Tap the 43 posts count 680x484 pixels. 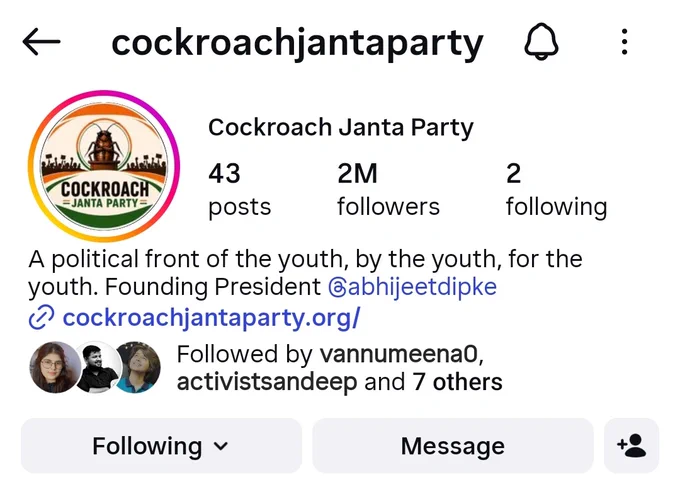point(239,190)
